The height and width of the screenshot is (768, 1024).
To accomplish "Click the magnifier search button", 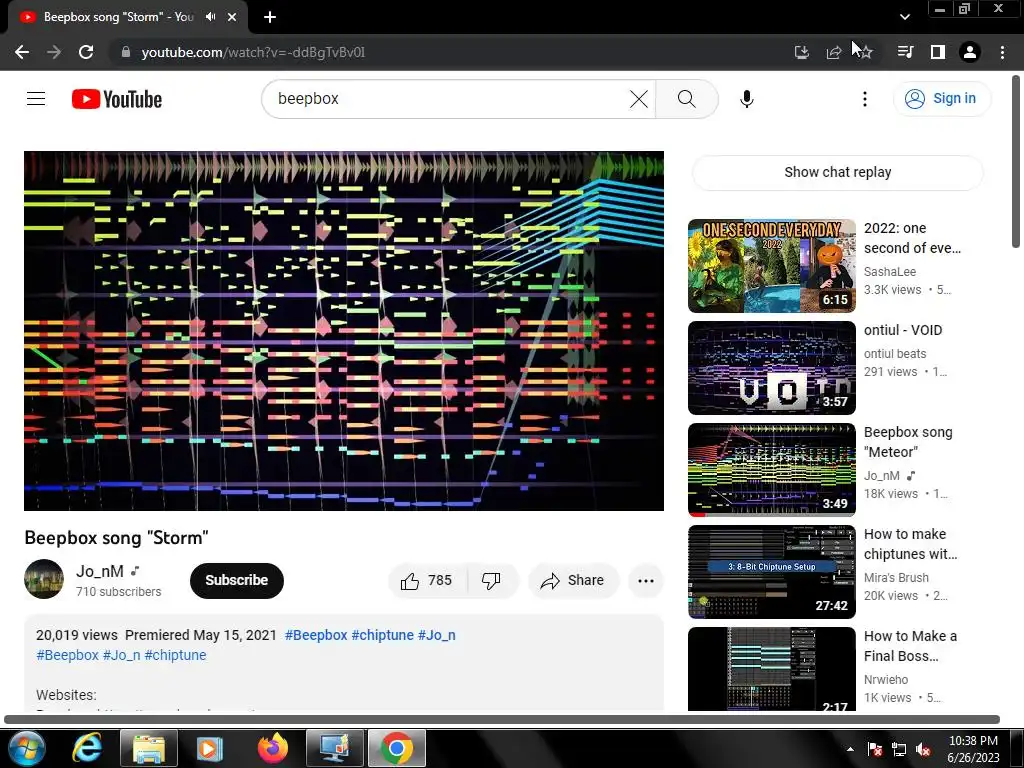I will [686, 99].
